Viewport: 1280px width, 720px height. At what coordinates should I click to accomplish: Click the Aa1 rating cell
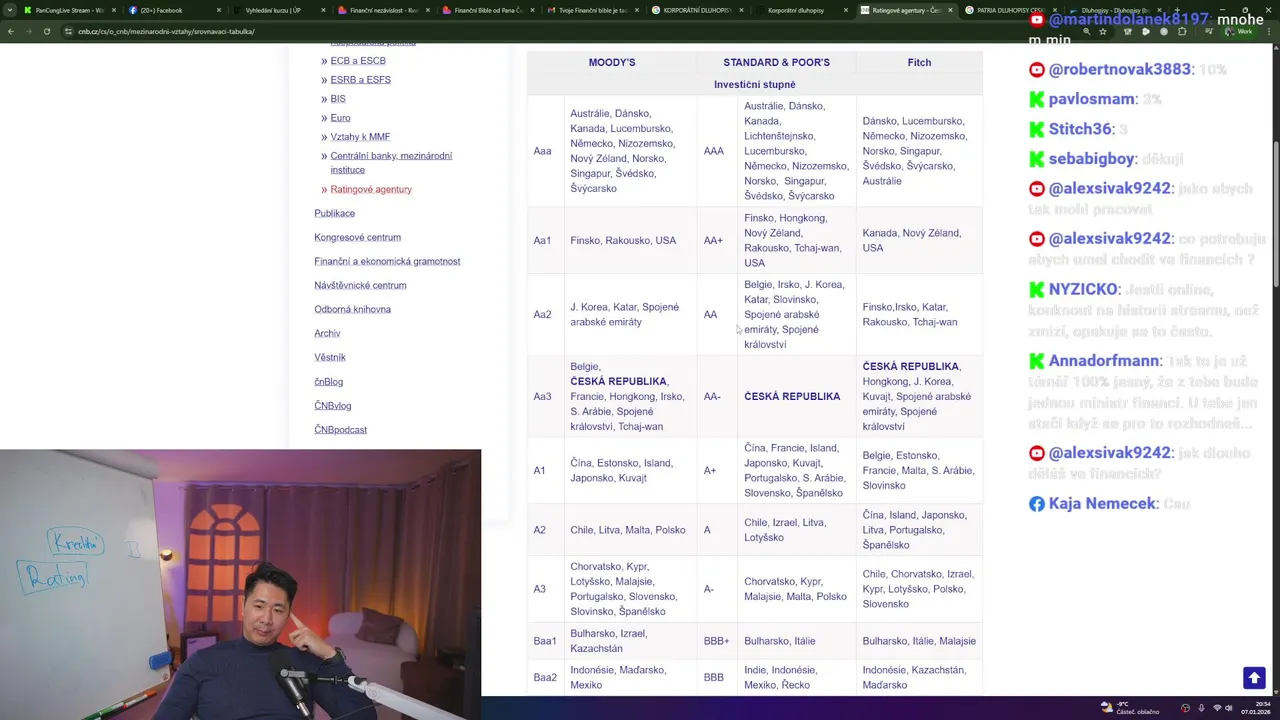(543, 240)
